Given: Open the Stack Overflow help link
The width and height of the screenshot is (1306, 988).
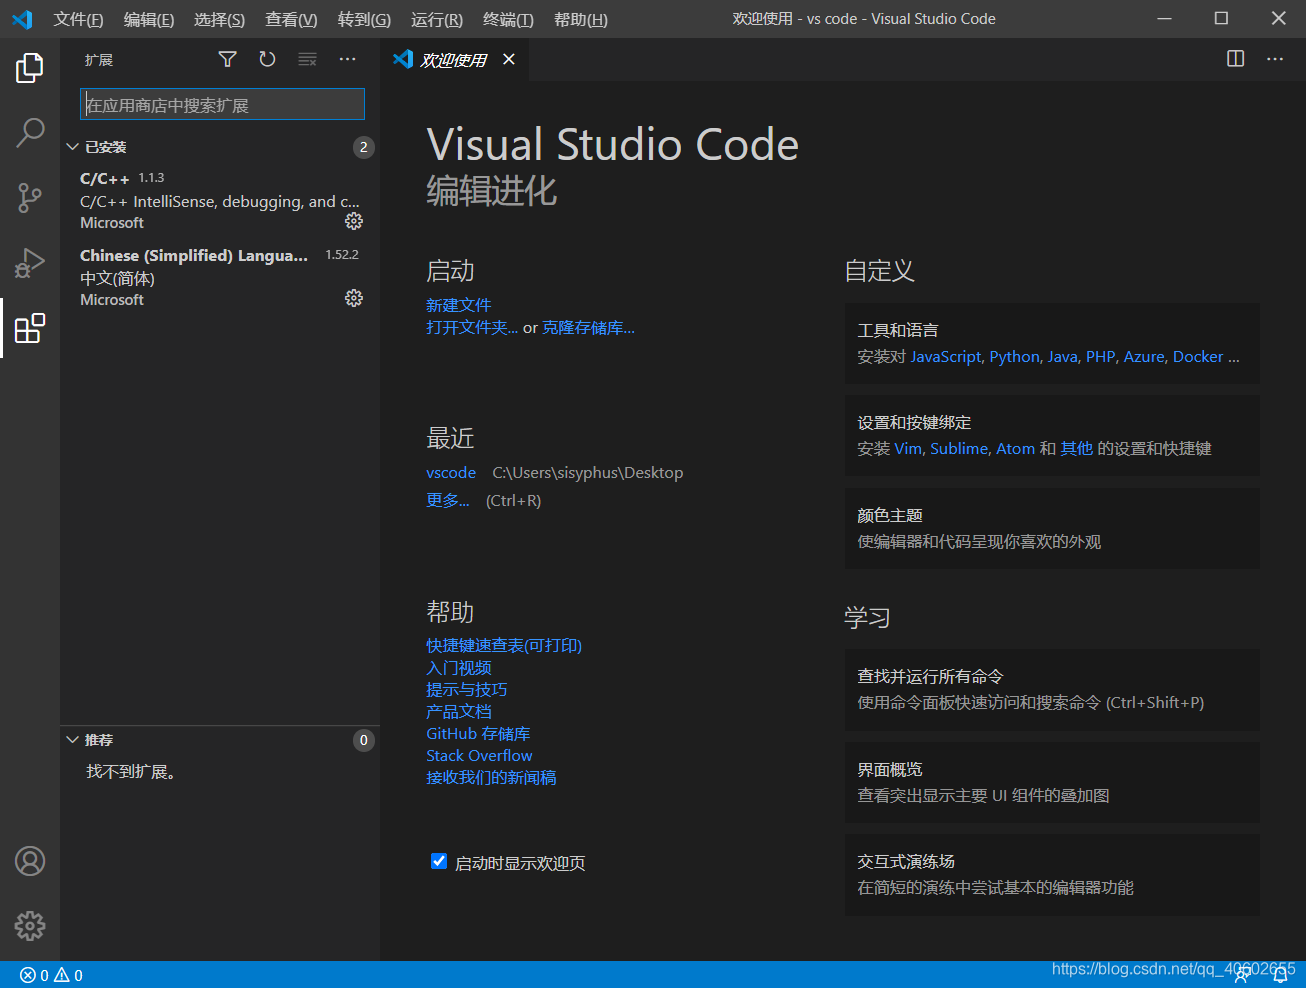Looking at the screenshot, I should pyautogui.click(x=479, y=756).
